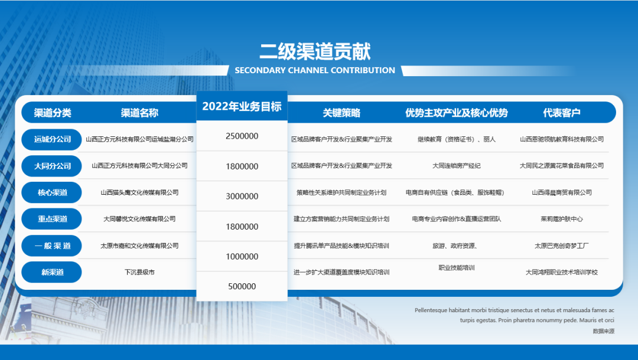638x360 pixels.
Task: Select the 职业技术培训学校 client in 新渠道 row
Action: (x=562, y=272)
